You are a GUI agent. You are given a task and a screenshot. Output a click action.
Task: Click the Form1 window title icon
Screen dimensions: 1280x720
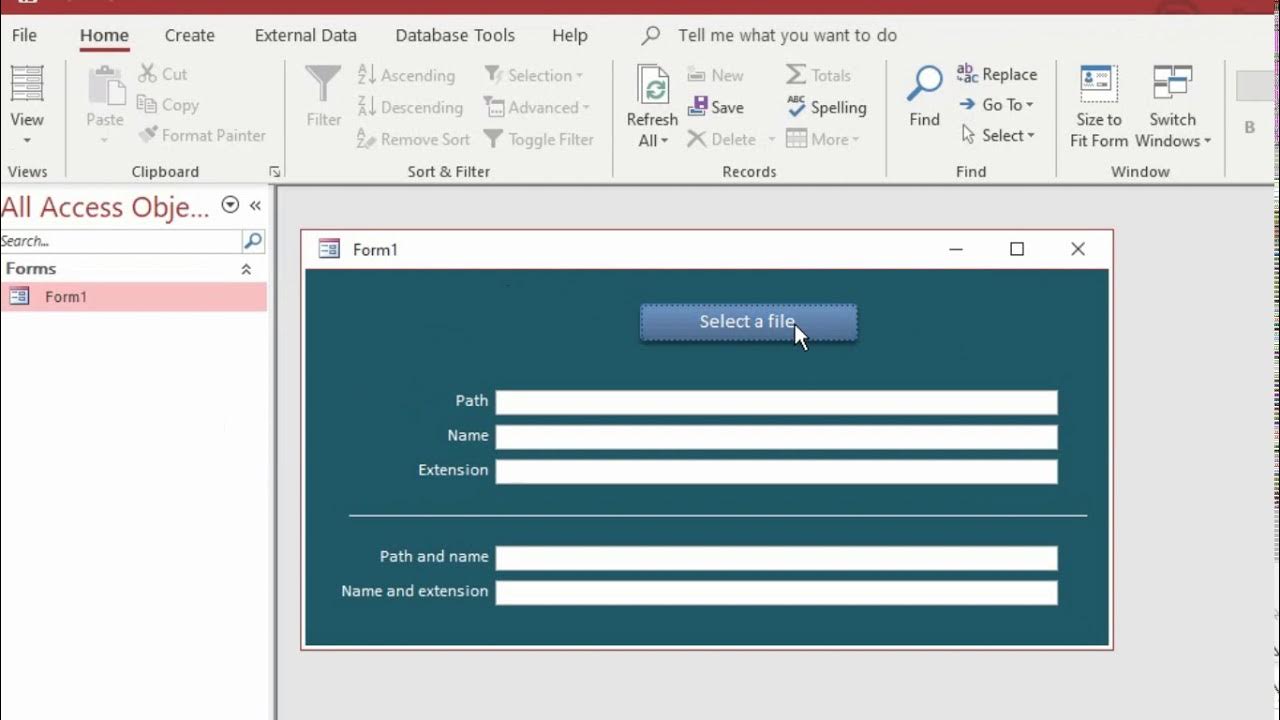329,249
